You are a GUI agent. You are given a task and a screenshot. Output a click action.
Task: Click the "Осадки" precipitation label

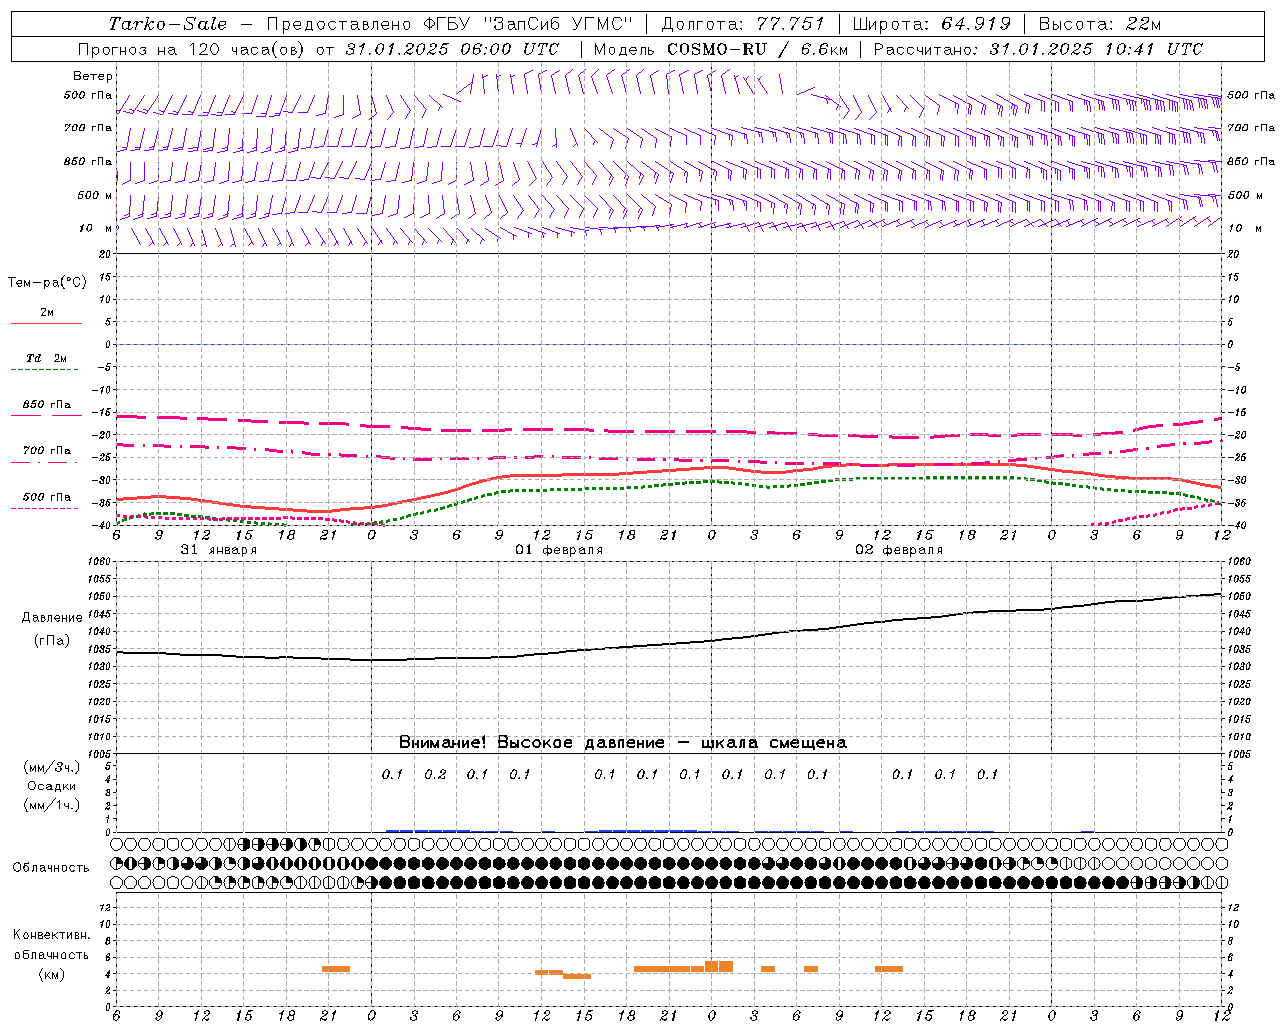click(52, 786)
